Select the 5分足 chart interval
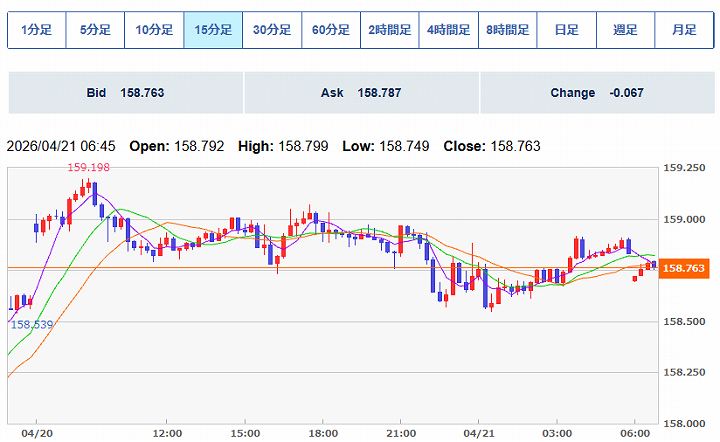The height and width of the screenshot is (442, 720). click(x=95, y=30)
